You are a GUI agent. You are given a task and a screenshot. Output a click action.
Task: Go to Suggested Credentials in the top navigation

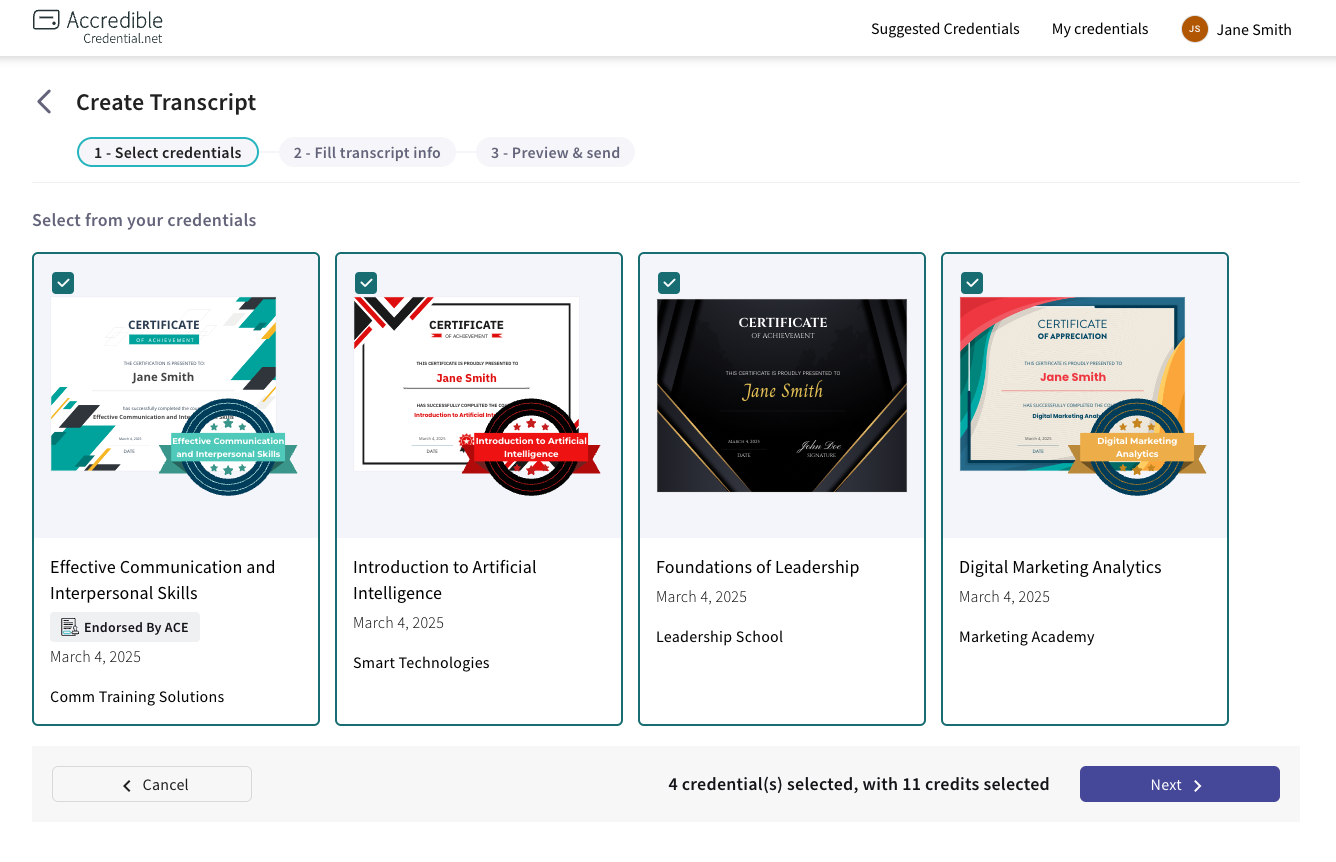pos(945,29)
